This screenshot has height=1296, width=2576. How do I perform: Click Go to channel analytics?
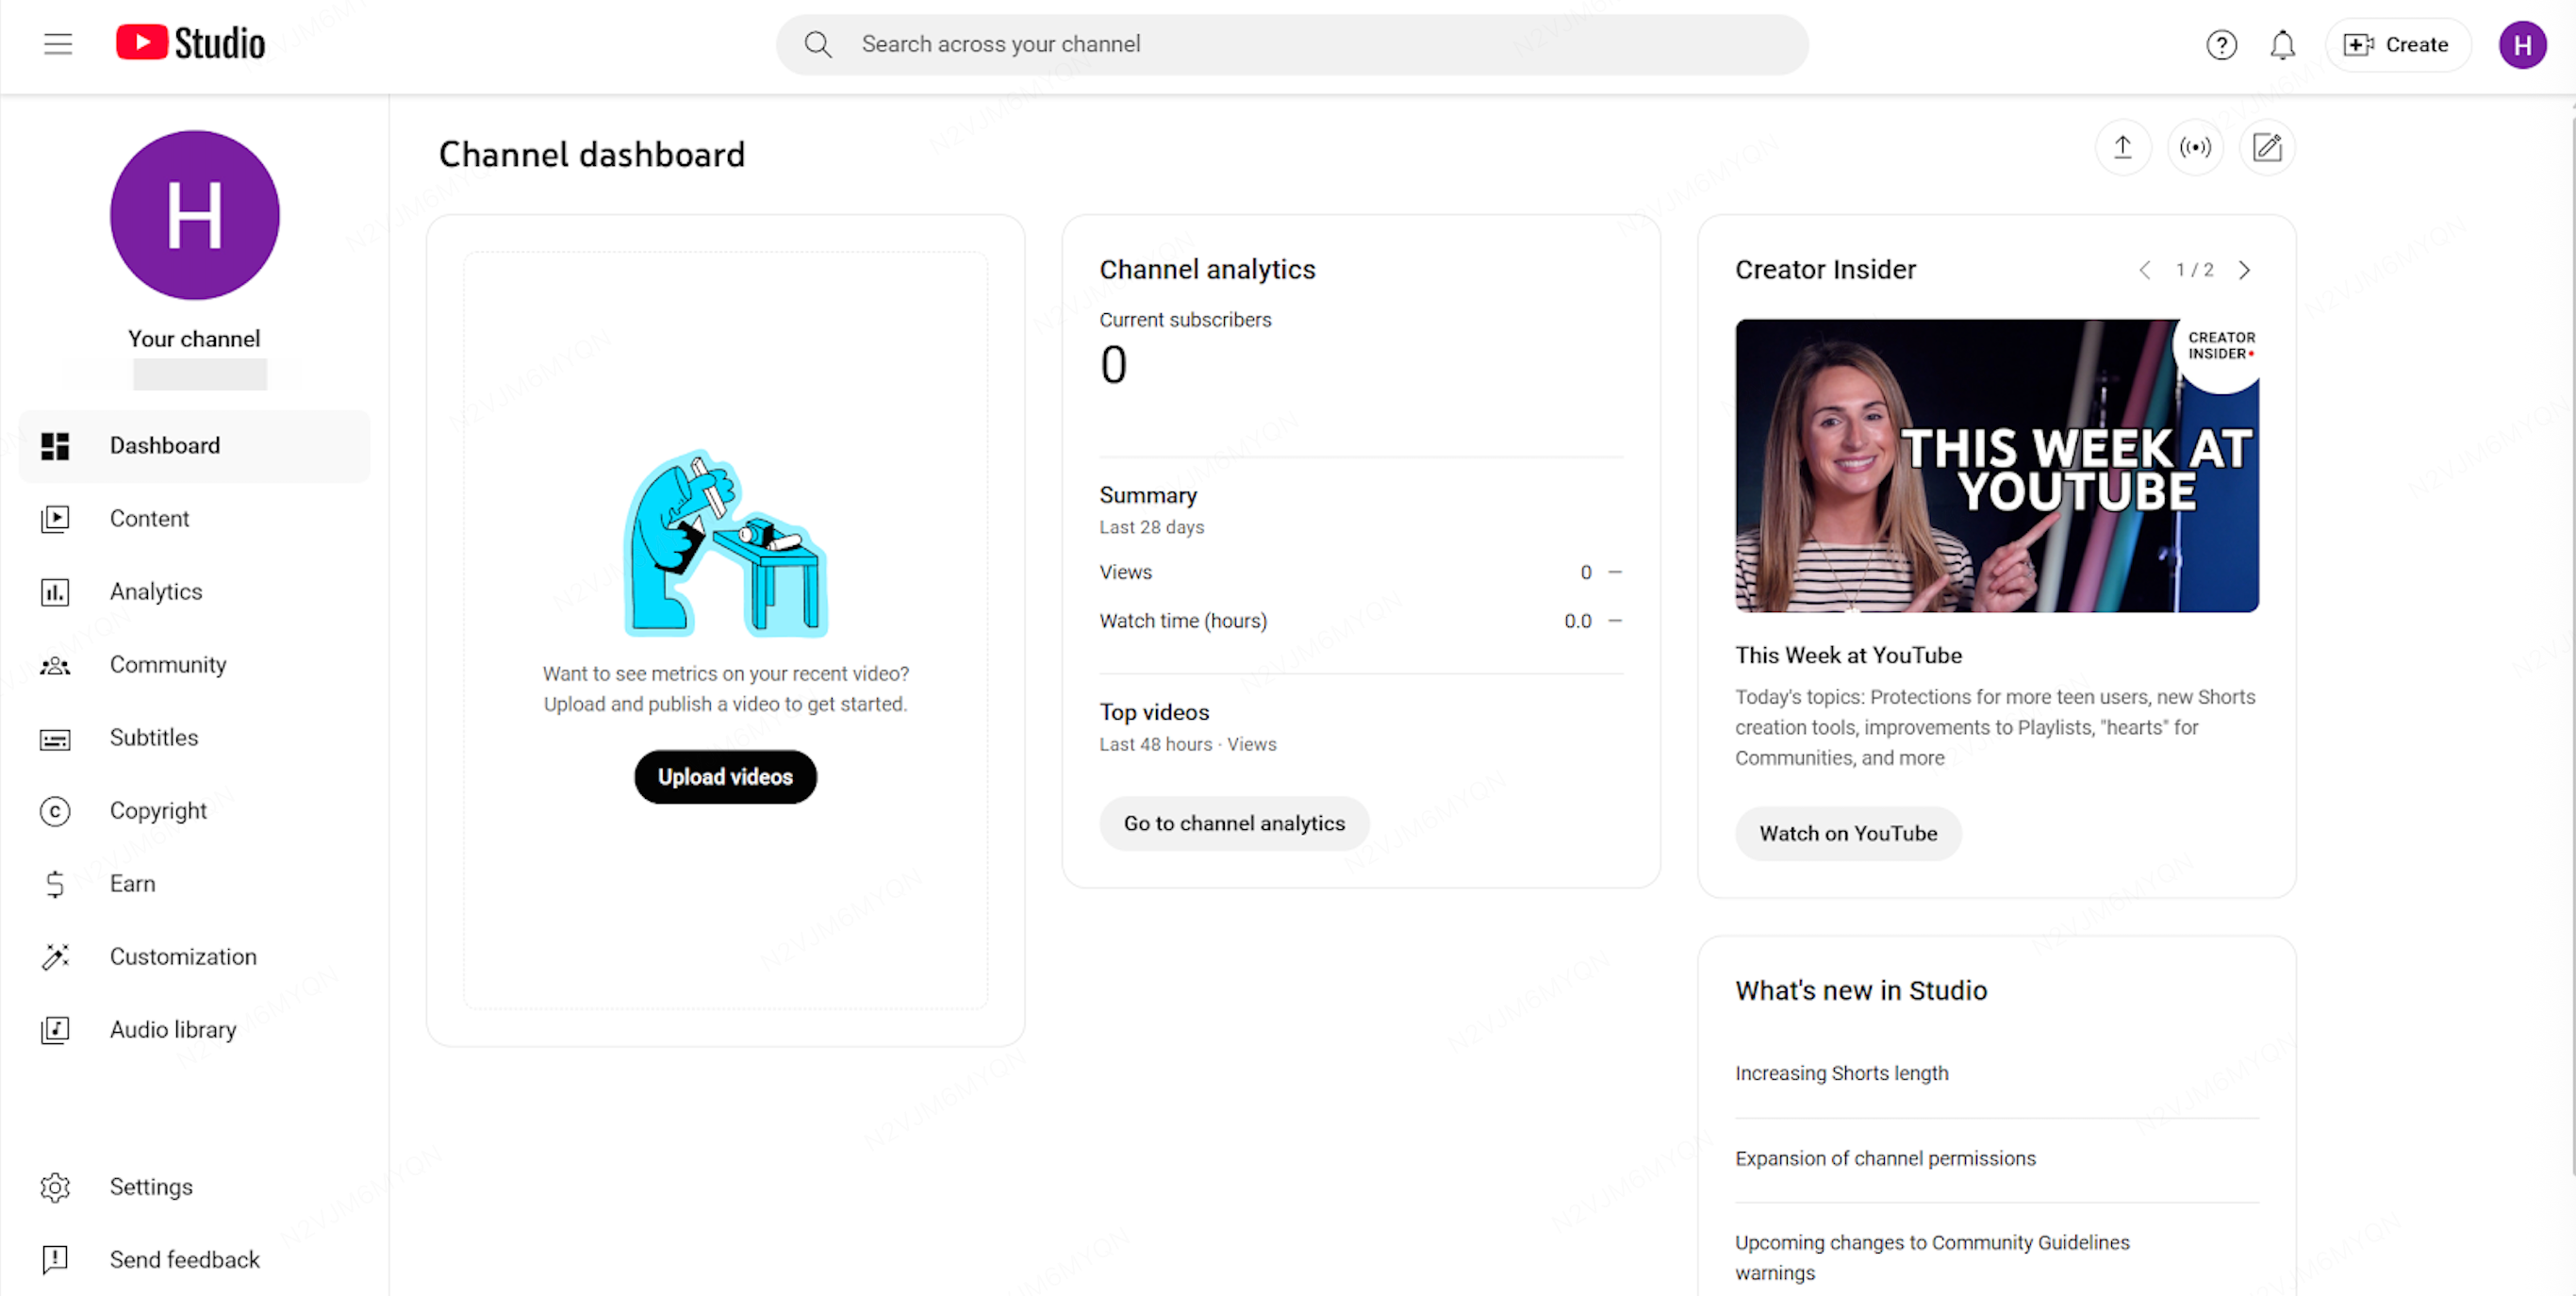point(1233,823)
